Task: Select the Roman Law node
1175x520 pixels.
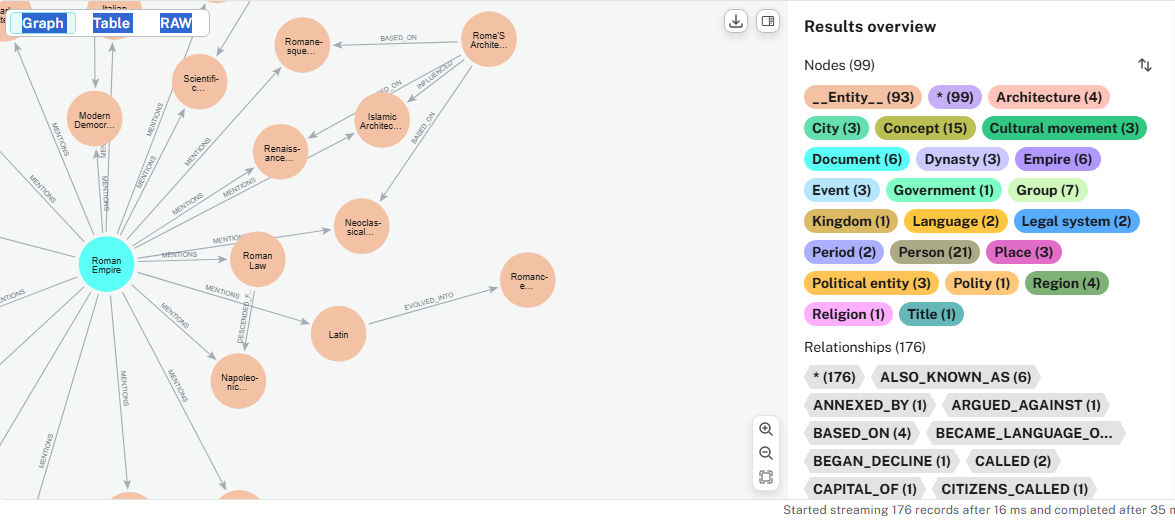Action: click(258, 260)
